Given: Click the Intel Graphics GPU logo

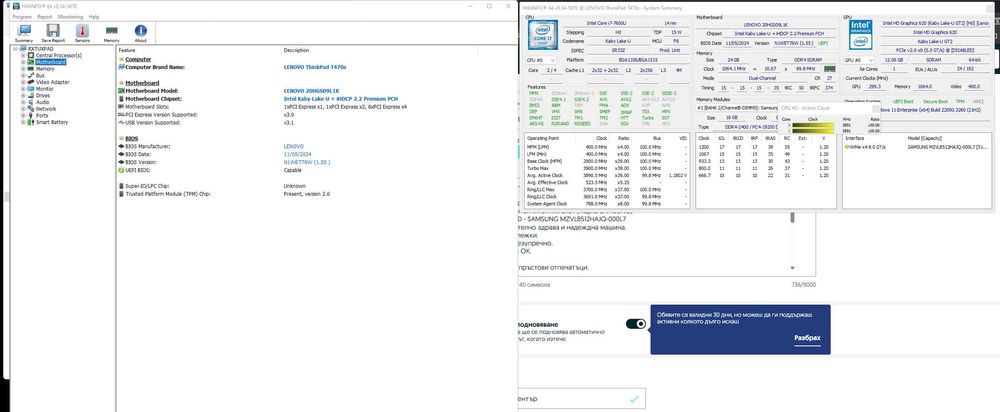Looking at the screenshot, I should coord(861,34).
